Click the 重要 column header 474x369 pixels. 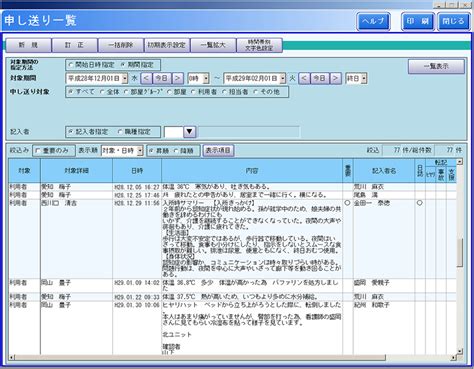click(348, 171)
